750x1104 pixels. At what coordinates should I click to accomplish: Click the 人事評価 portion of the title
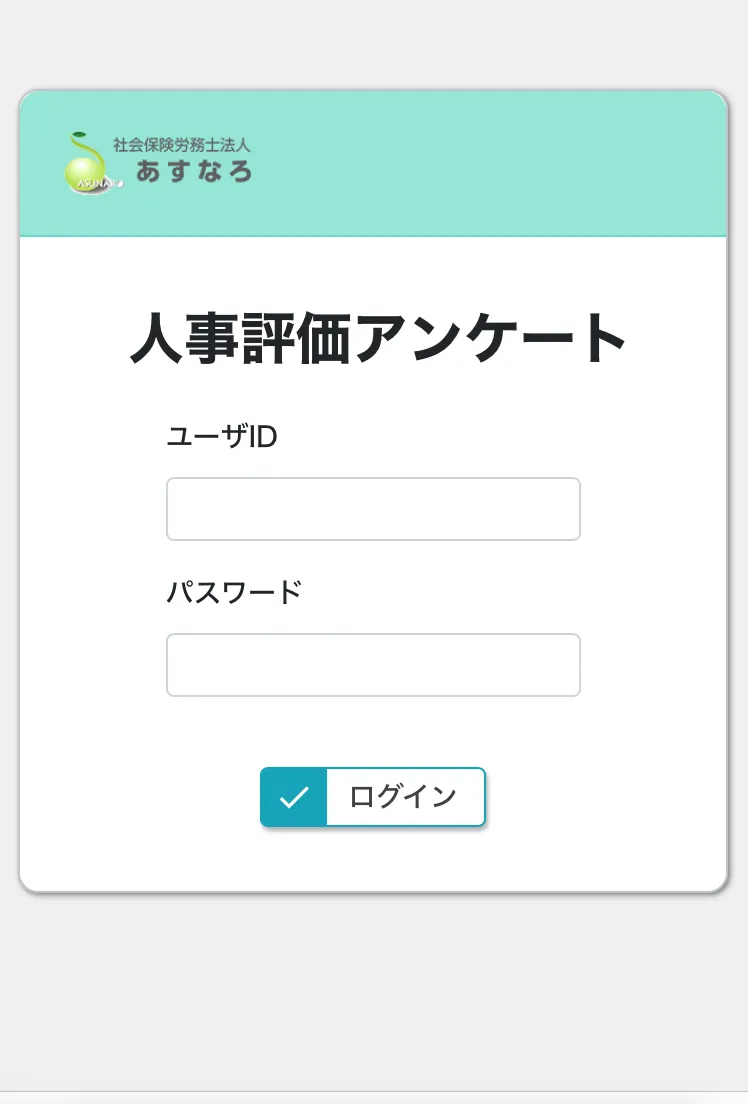241,340
